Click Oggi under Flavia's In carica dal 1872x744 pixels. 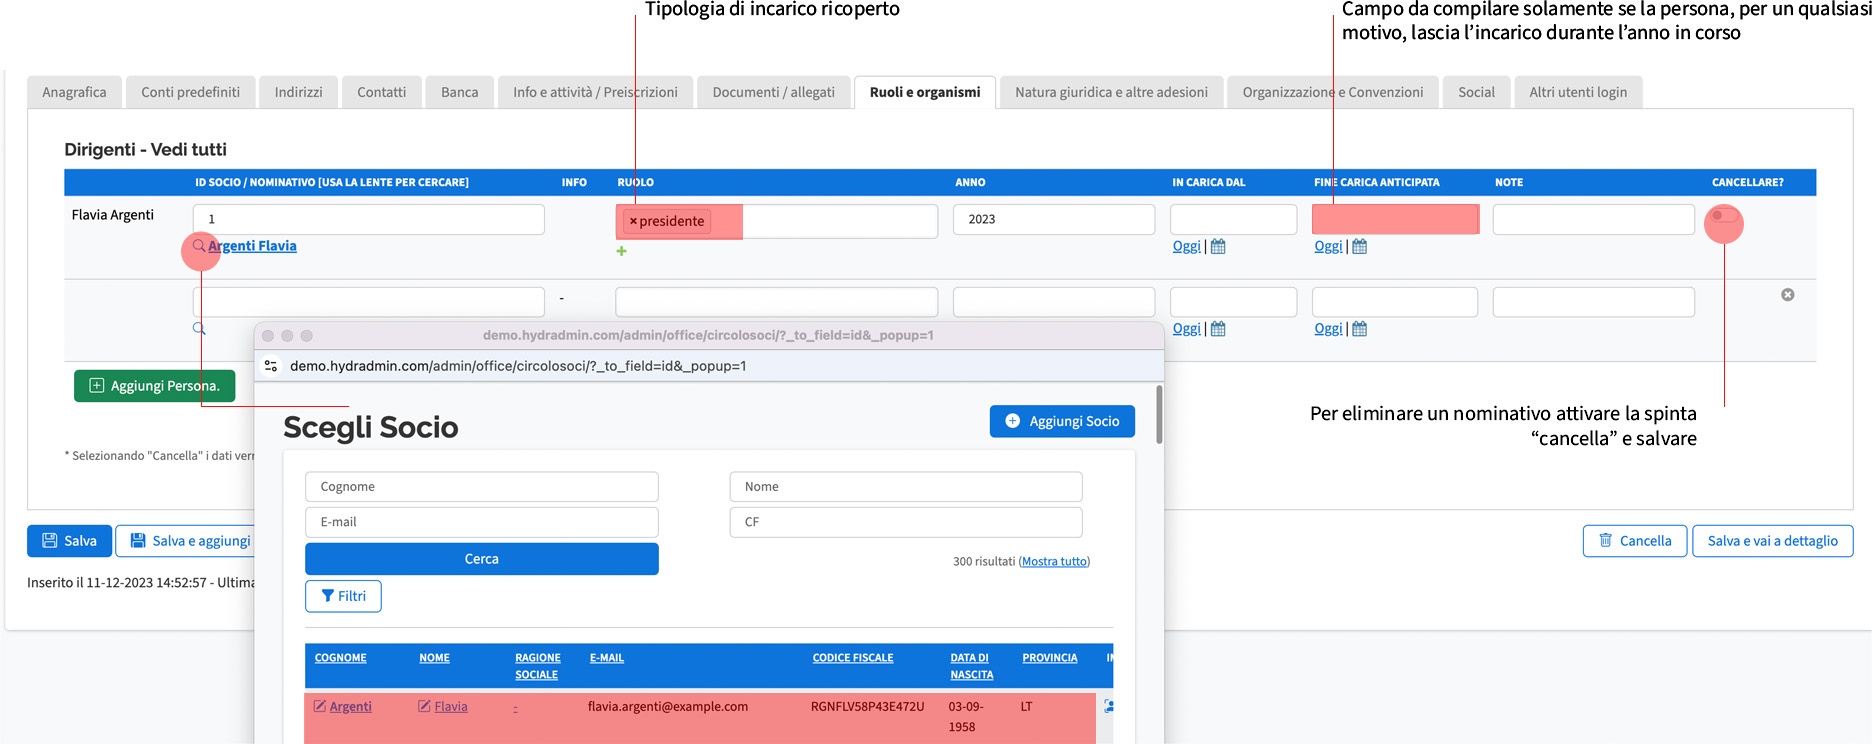click(x=1186, y=246)
